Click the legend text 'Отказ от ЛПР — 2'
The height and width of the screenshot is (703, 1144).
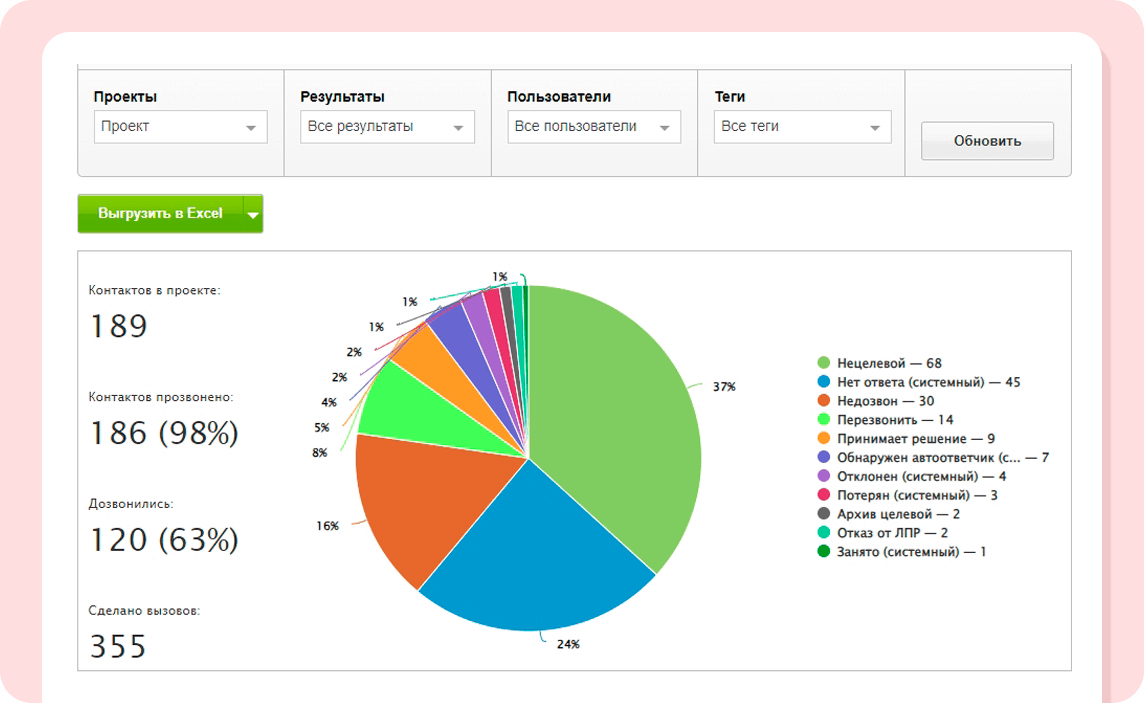coord(892,533)
